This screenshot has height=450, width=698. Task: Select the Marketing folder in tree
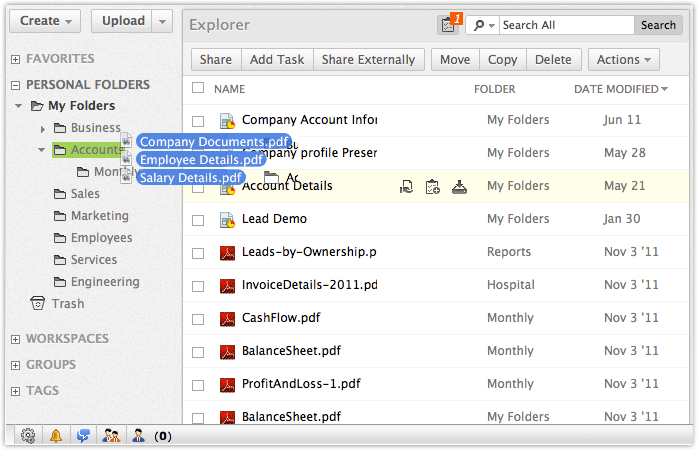click(99, 216)
